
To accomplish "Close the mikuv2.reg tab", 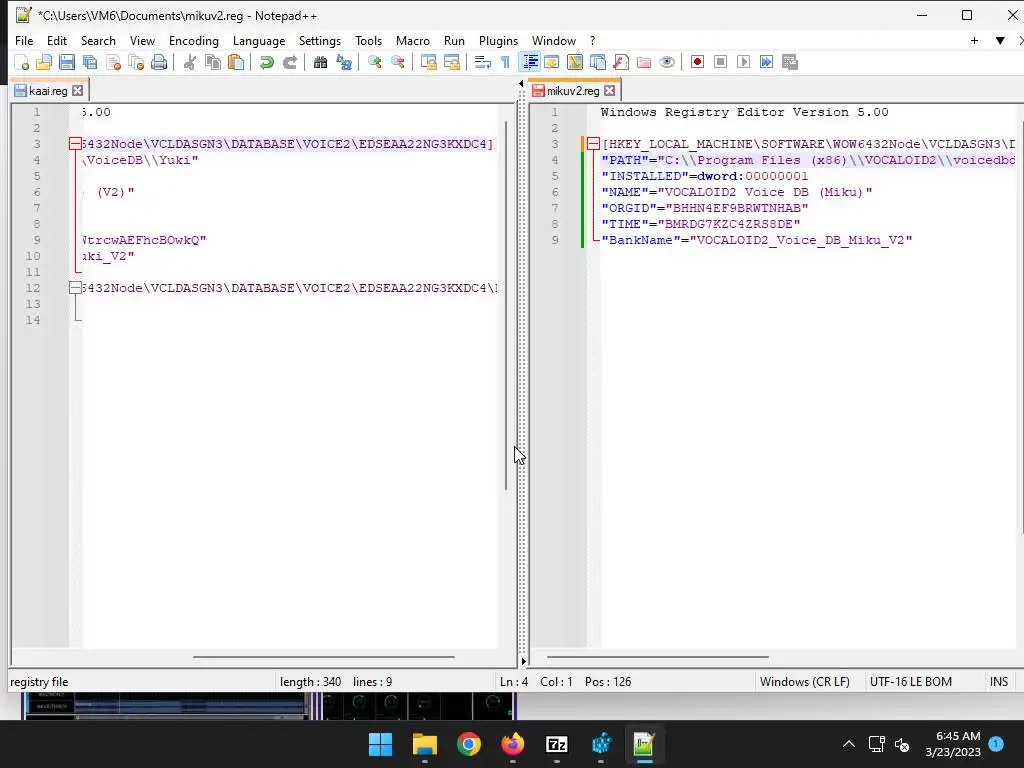I will (609, 91).
